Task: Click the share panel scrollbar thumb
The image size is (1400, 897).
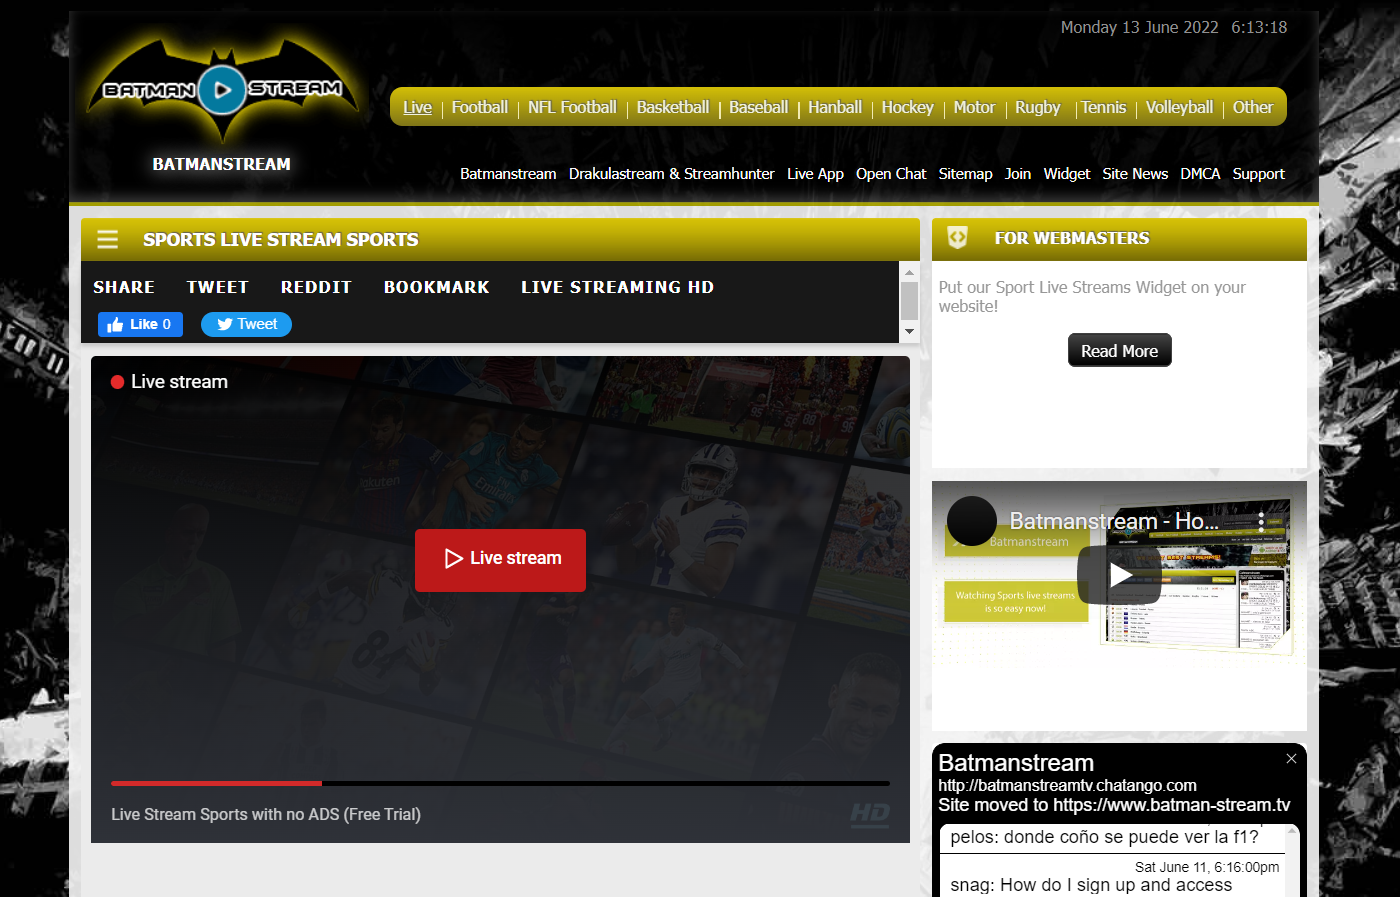Action: point(909,300)
